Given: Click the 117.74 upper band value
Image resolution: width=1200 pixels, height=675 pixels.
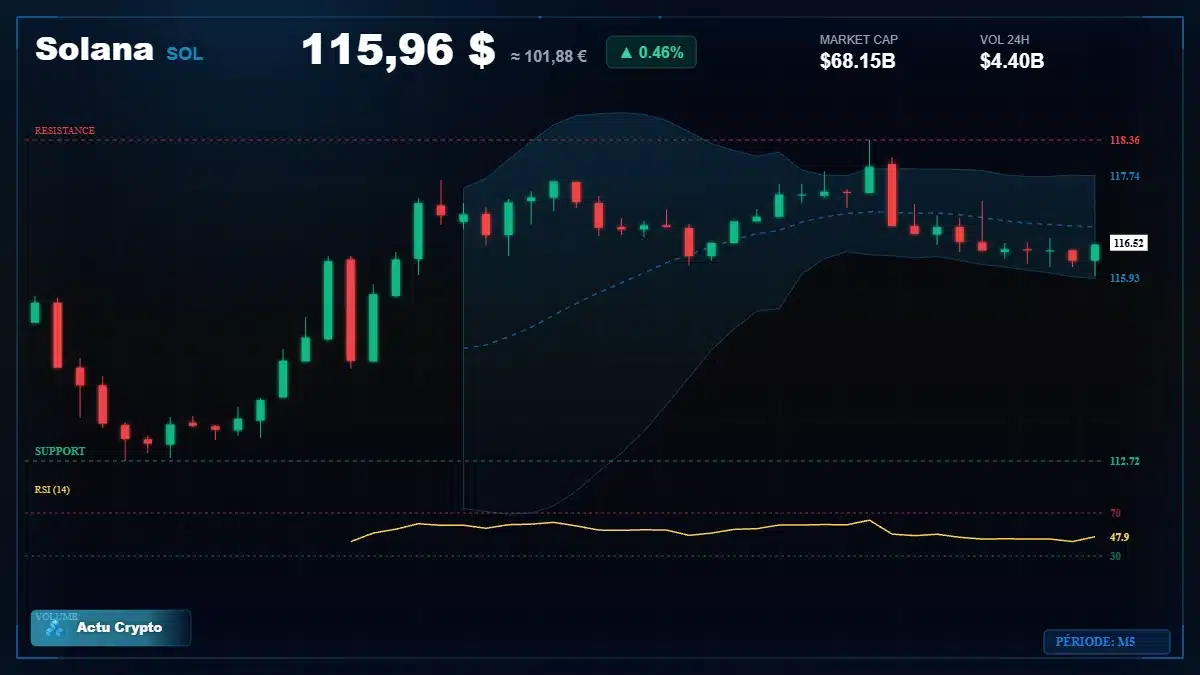Looking at the screenshot, I should tap(1125, 176).
